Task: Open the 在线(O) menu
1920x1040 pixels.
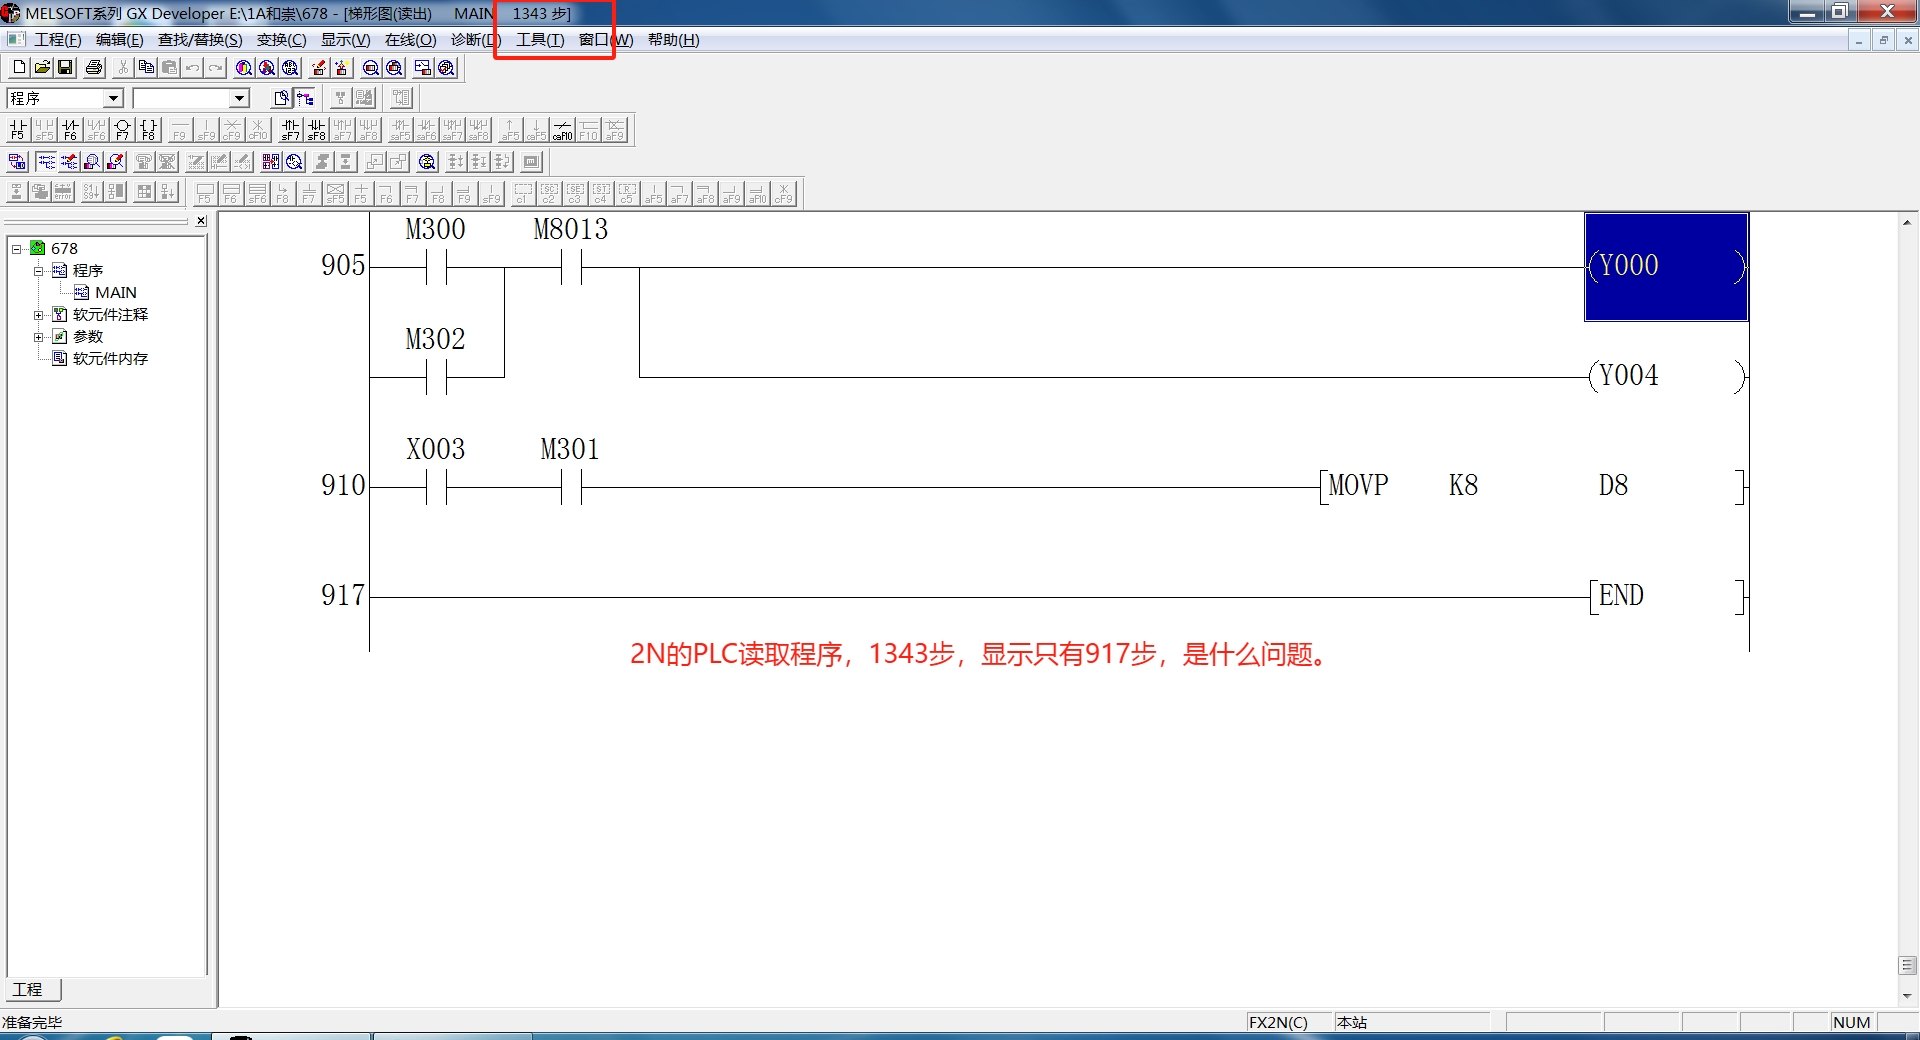Action: (410, 40)
